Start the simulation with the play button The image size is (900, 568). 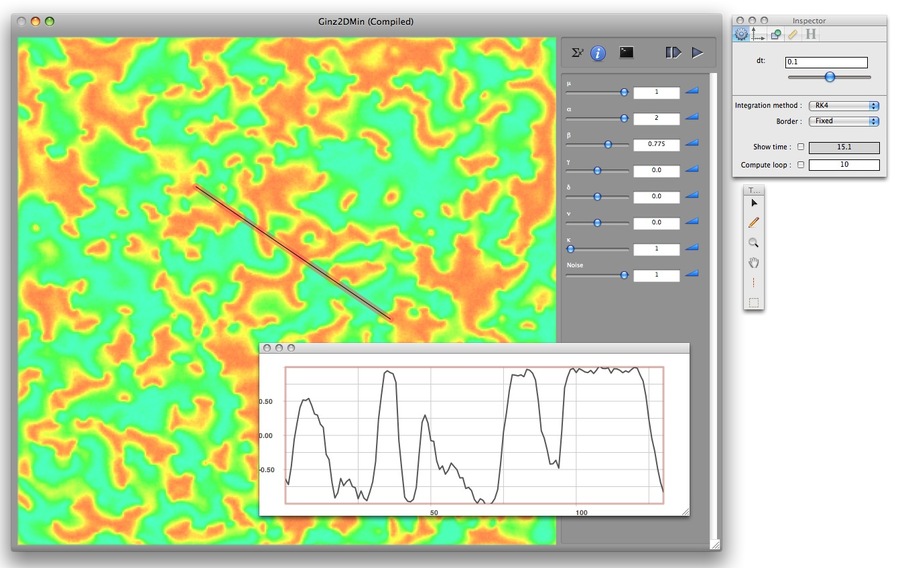click(697, 53)
